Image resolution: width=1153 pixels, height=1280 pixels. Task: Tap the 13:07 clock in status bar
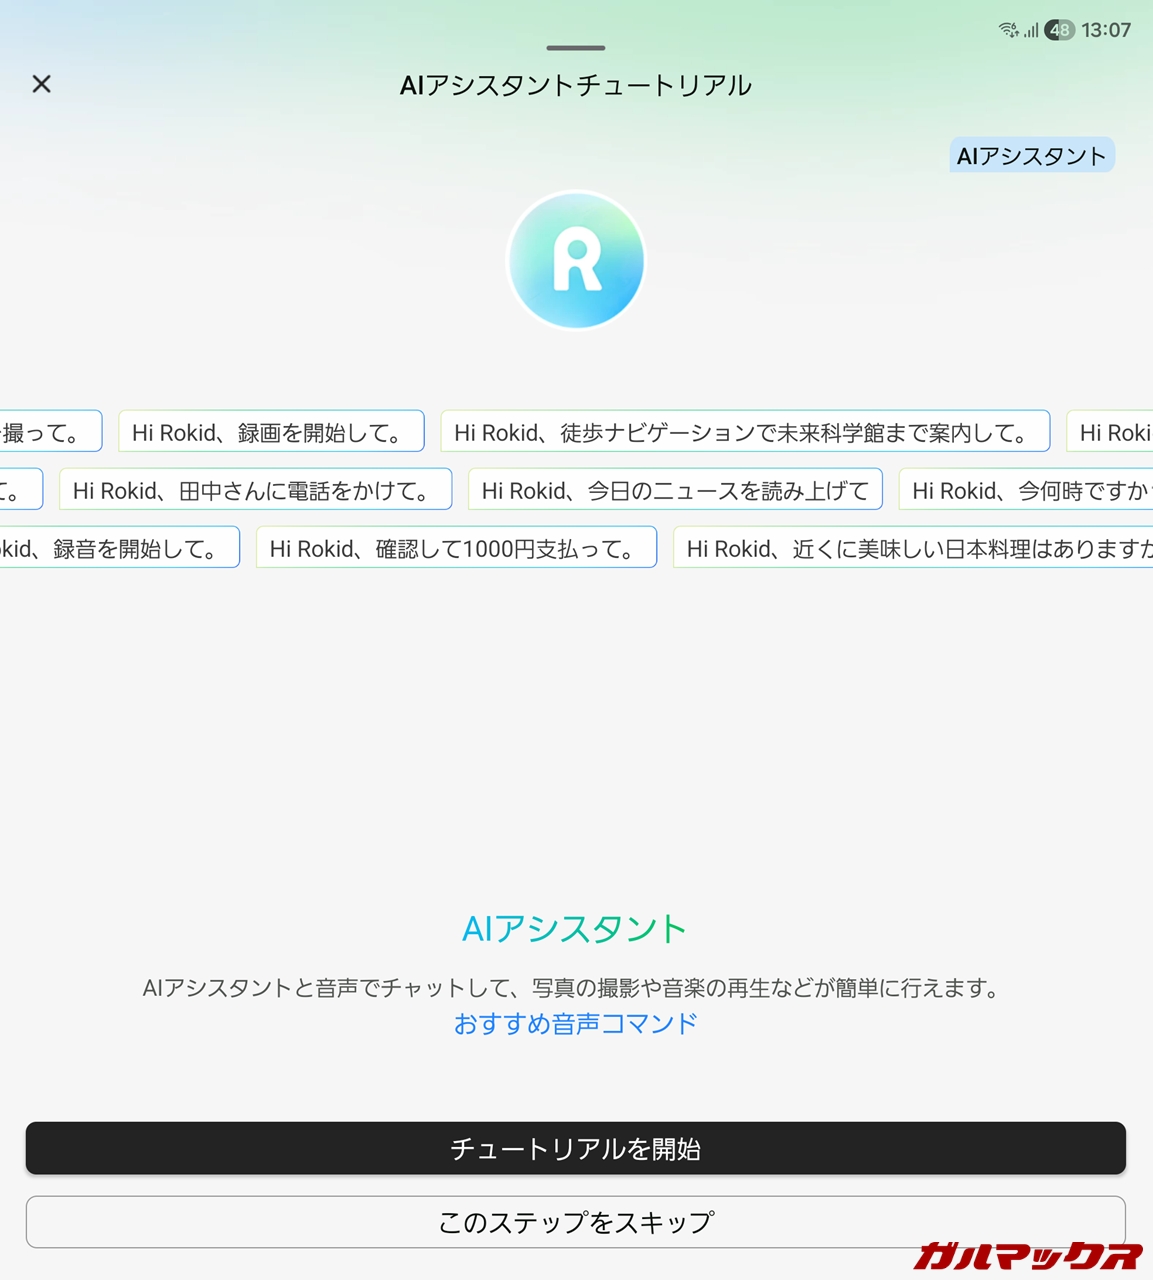click(1106, 30)
